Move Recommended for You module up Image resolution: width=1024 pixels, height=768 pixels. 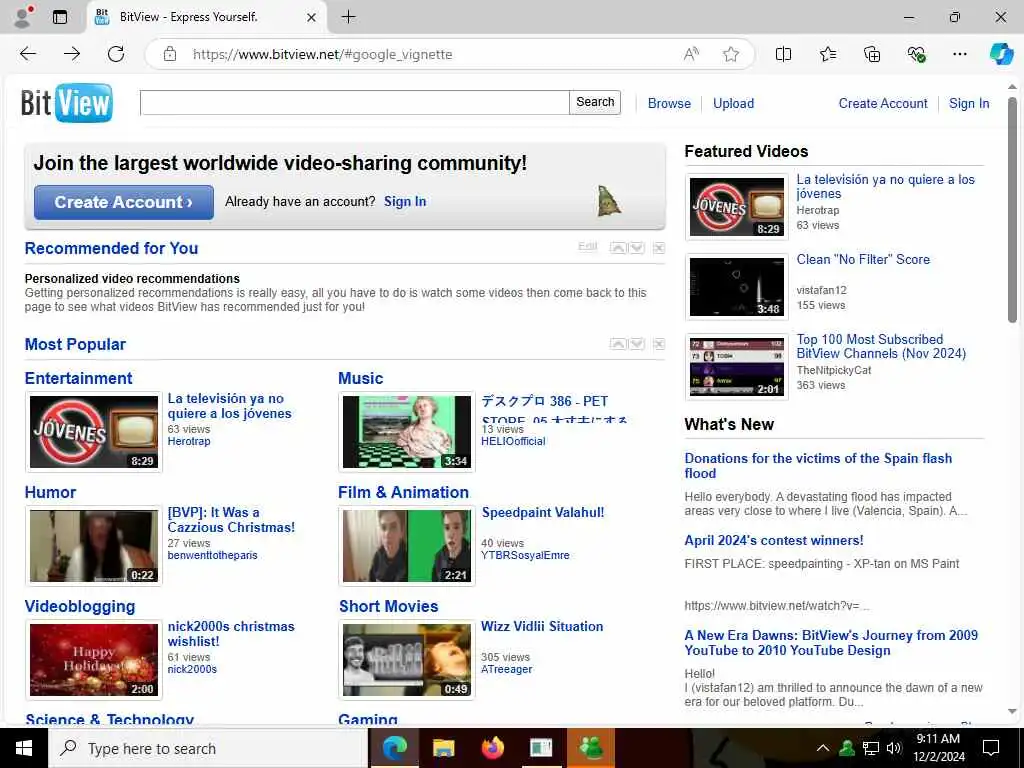coord(618,248)
